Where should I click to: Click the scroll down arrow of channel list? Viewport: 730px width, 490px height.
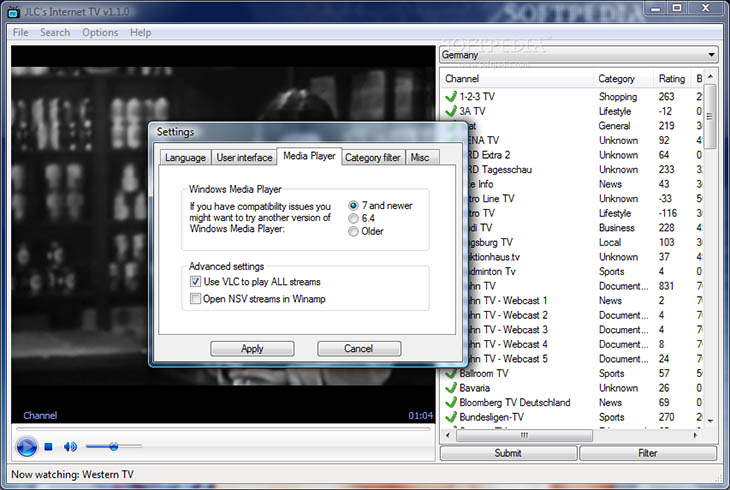click(x=710, y=421)
